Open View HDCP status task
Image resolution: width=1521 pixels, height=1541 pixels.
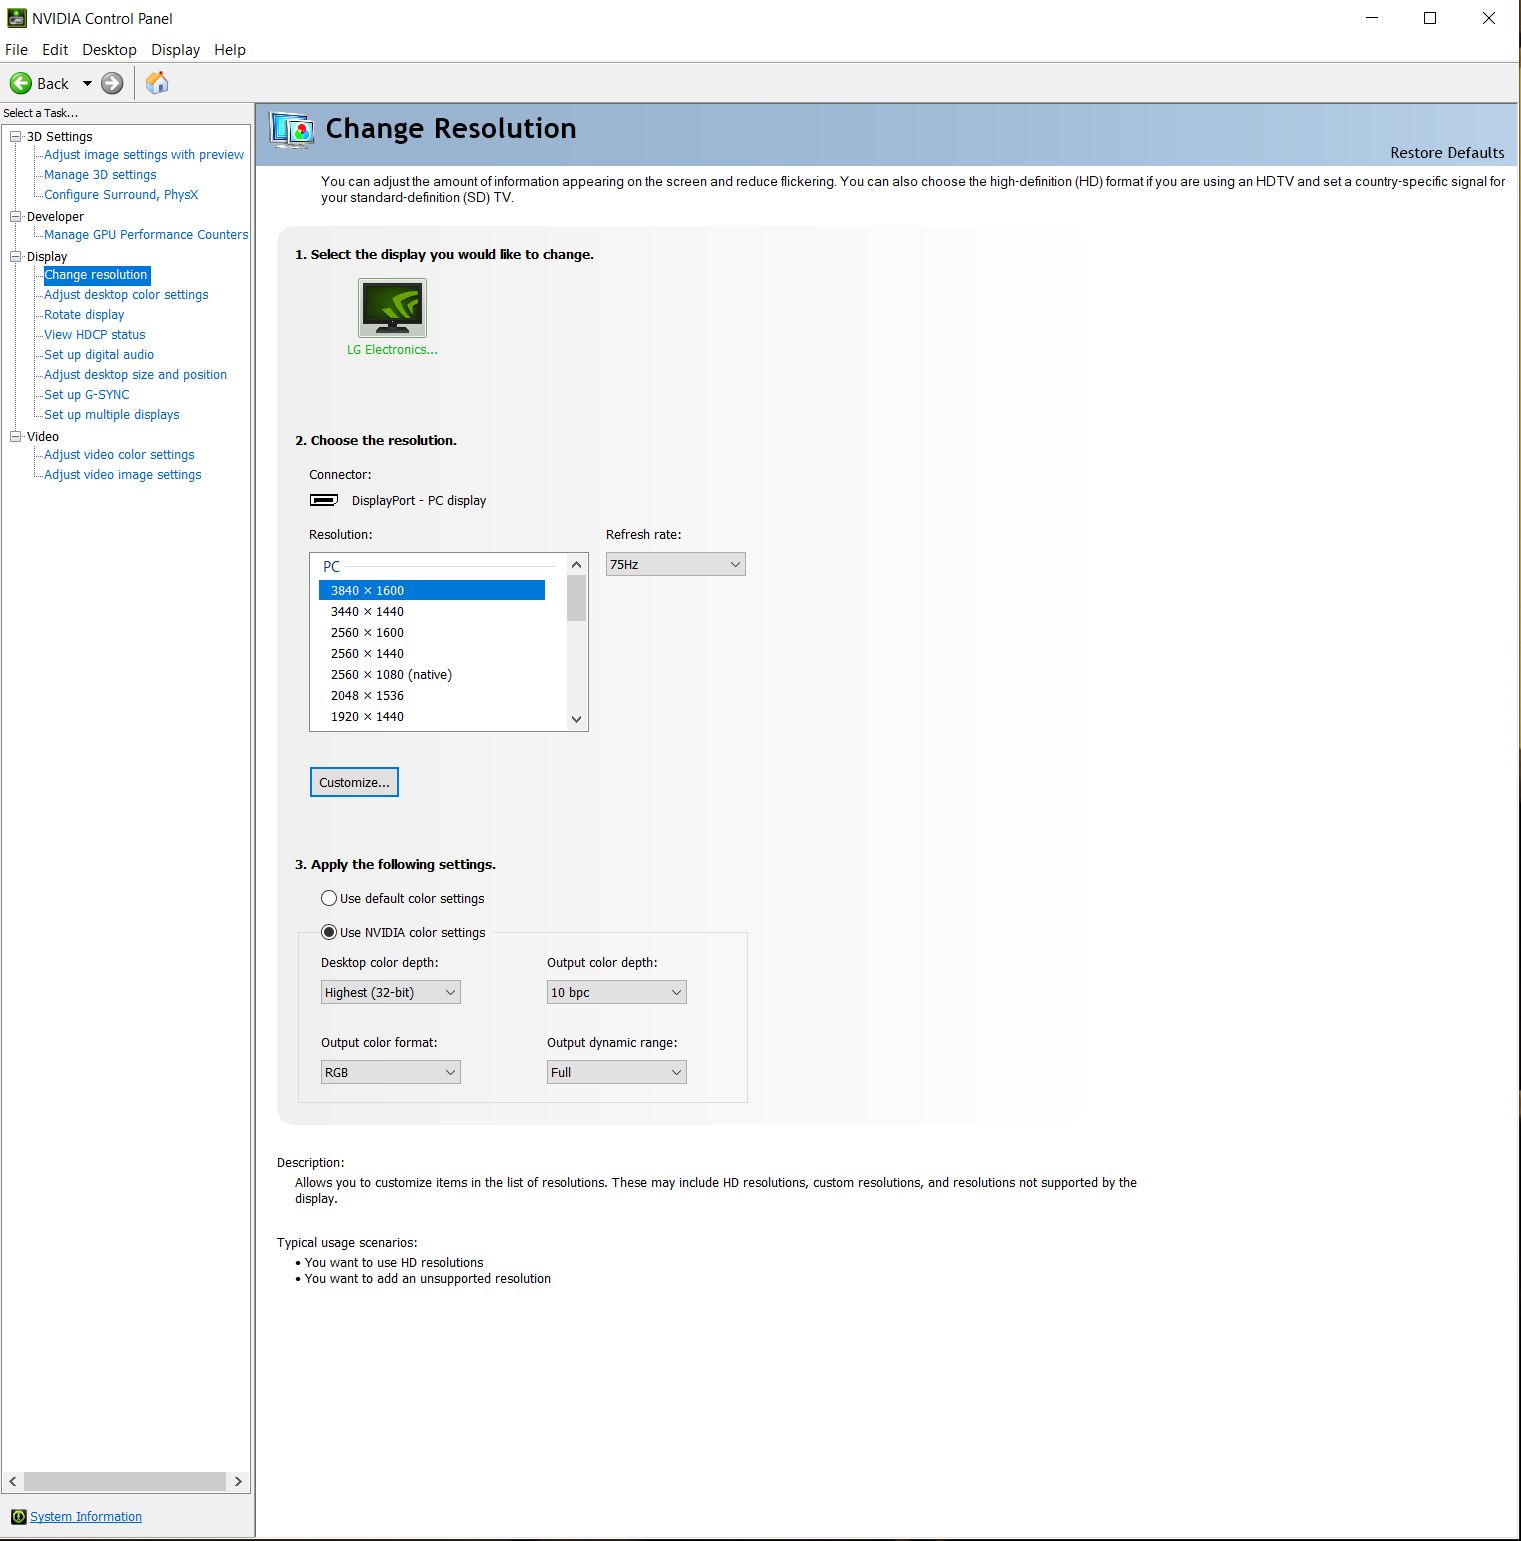point(95,335)
